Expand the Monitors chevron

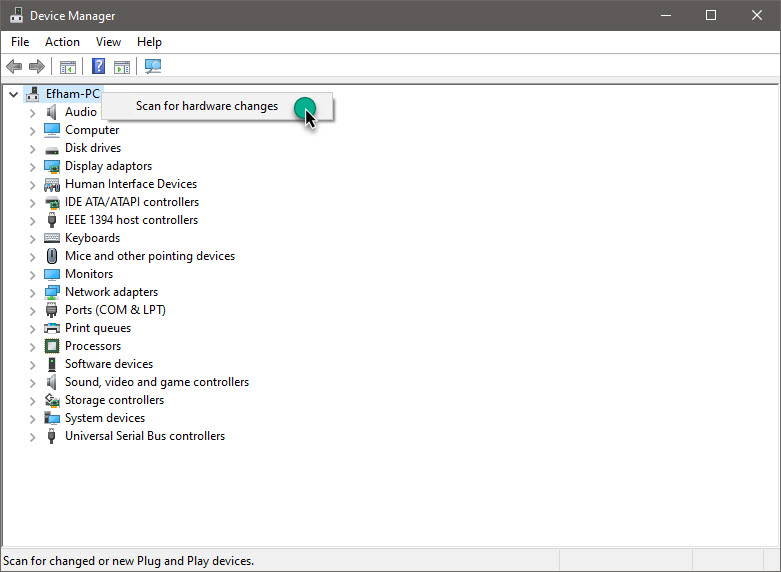pos(32,275)
